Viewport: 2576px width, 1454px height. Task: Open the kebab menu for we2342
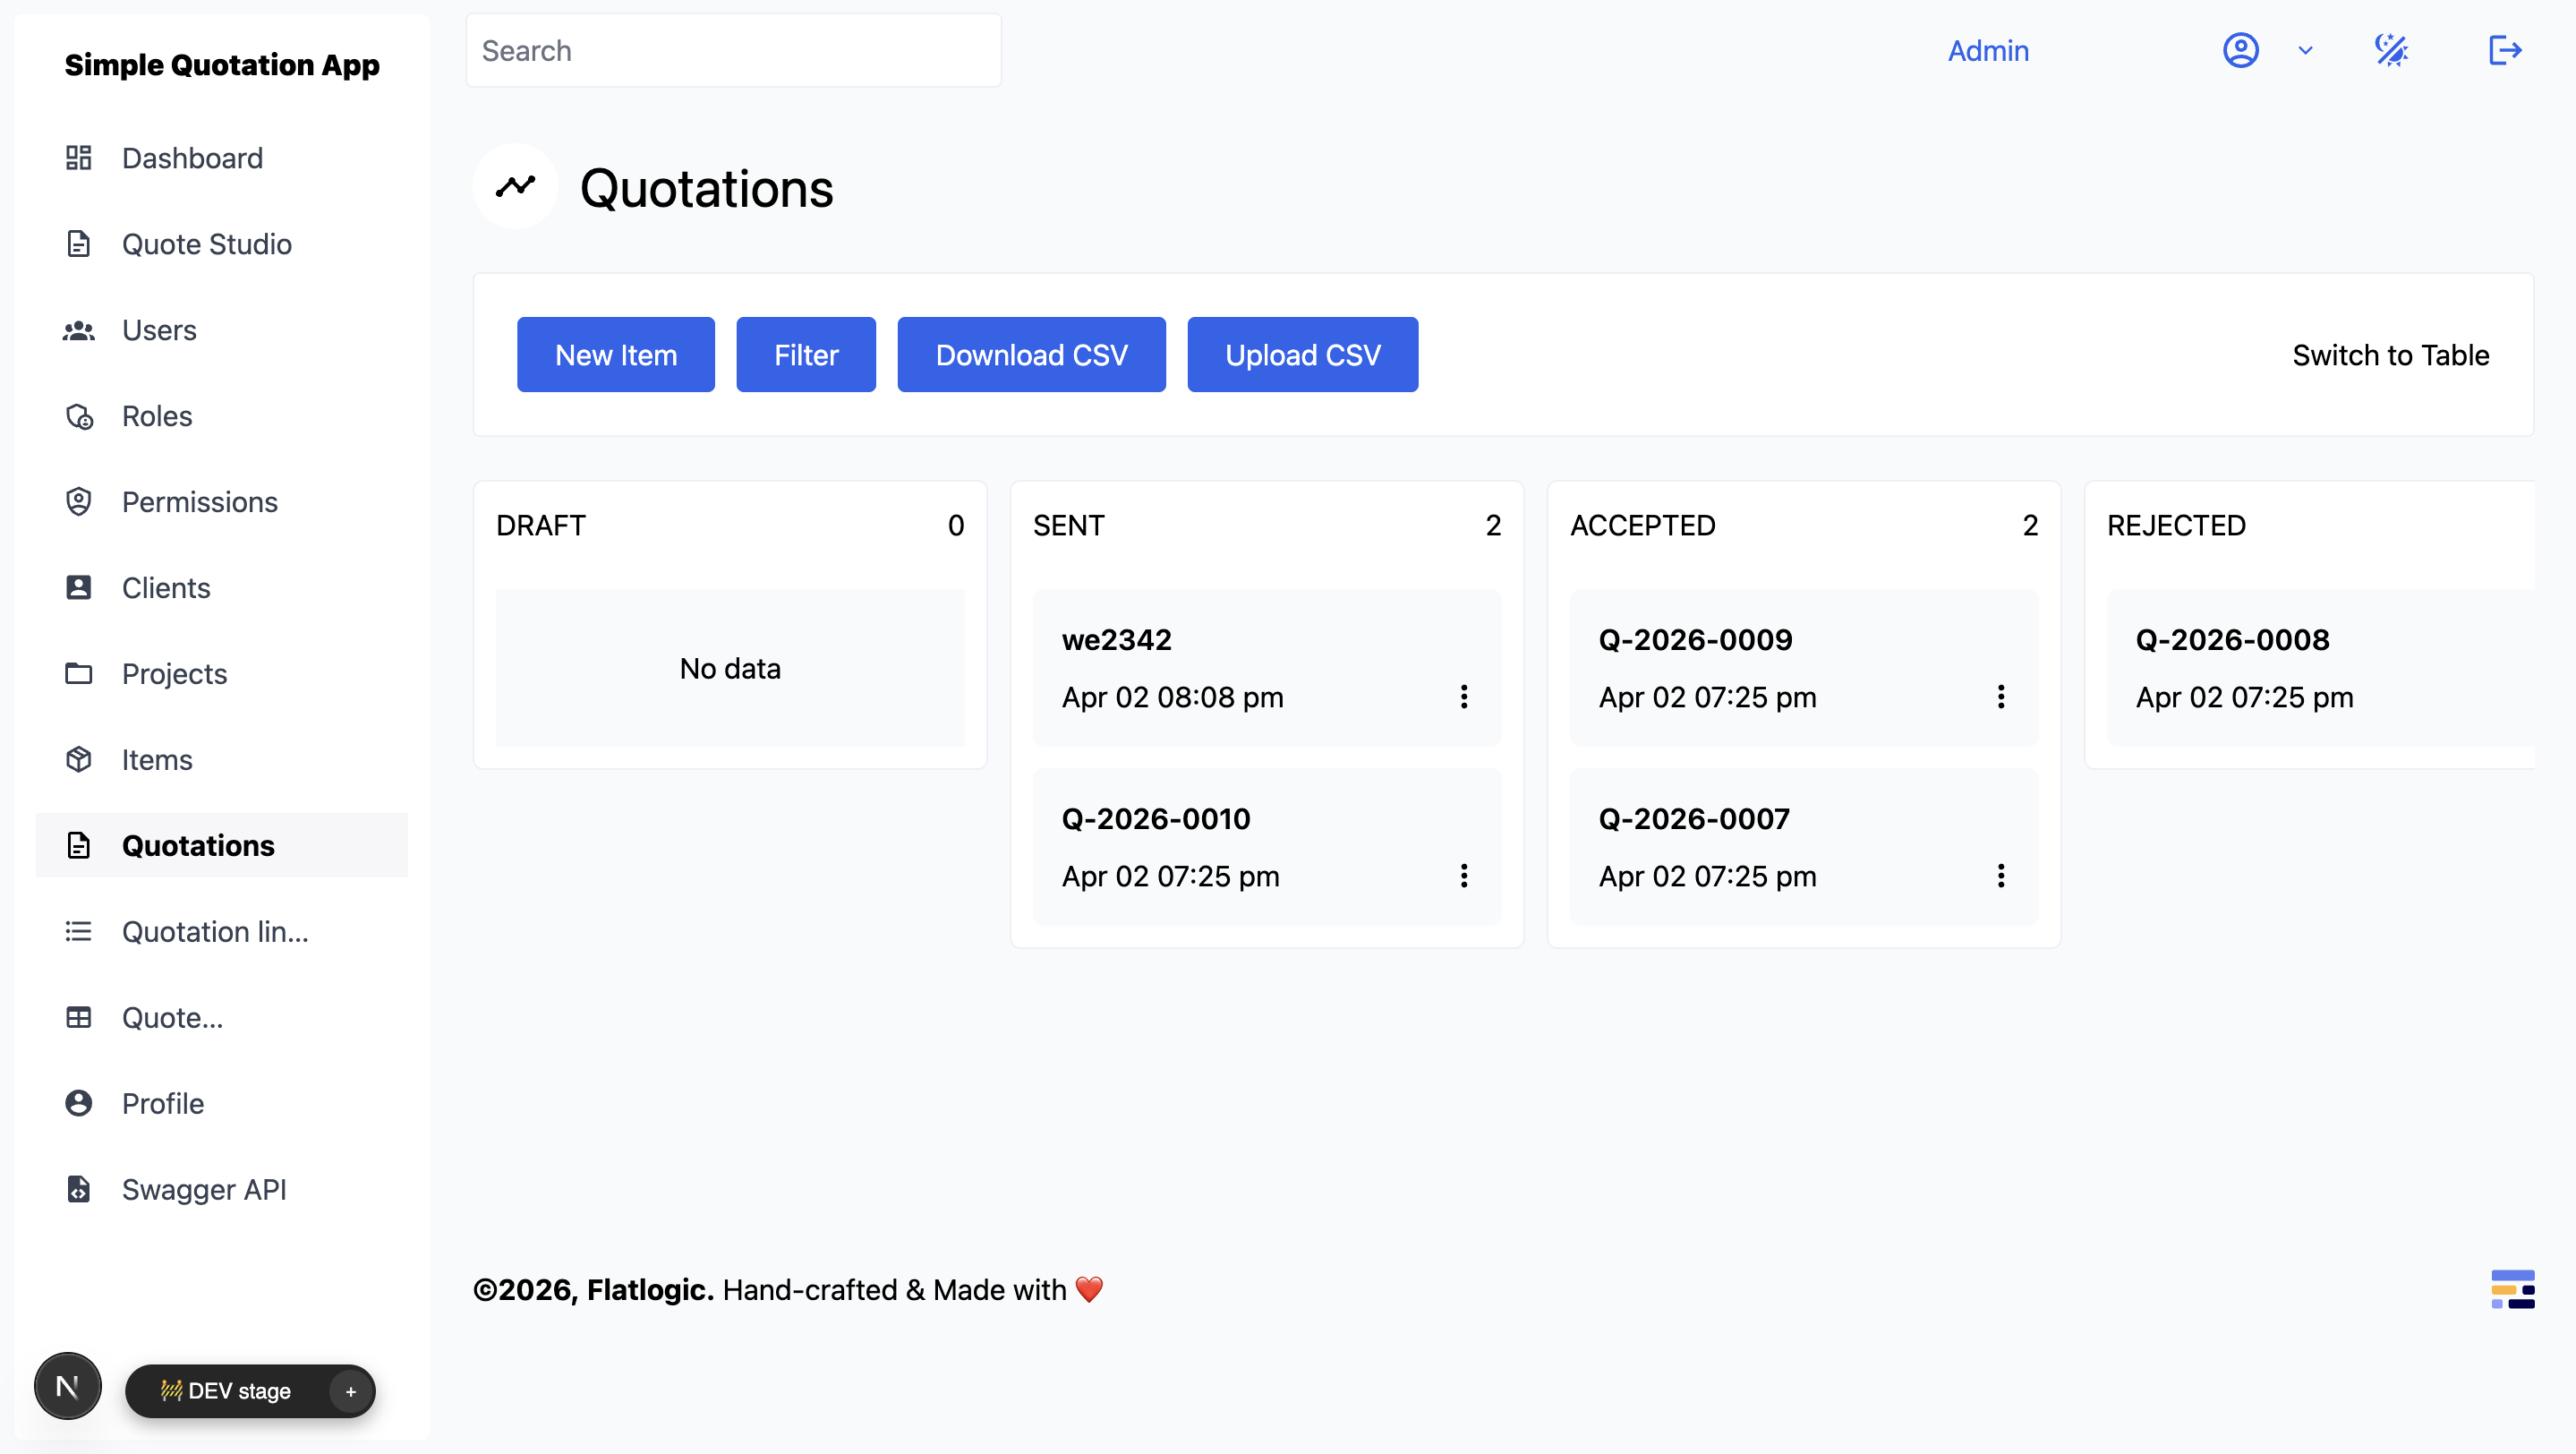pyautogui.click(x=1463, y=697)
